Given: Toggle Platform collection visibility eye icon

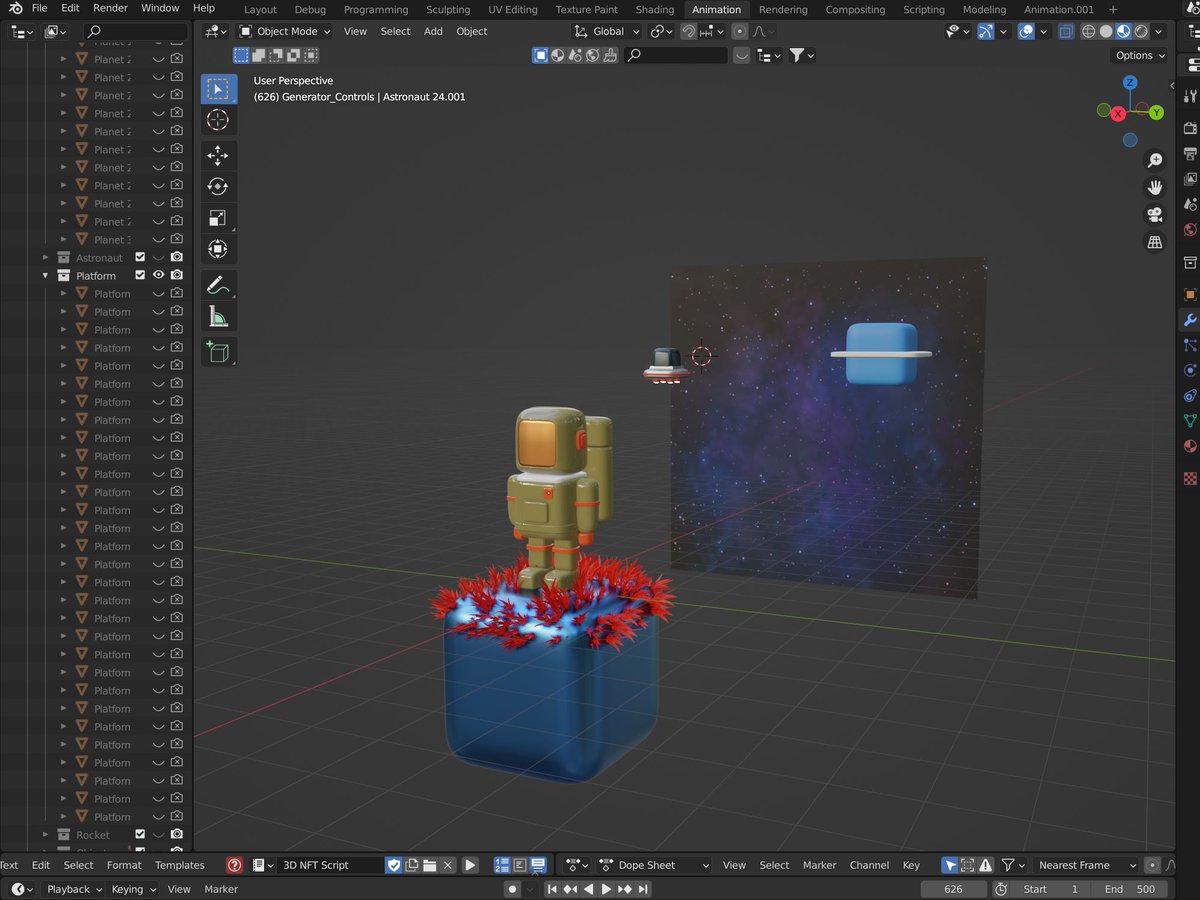Looking at the screenshot, I should pyautogui.click(x=158, y=275).
